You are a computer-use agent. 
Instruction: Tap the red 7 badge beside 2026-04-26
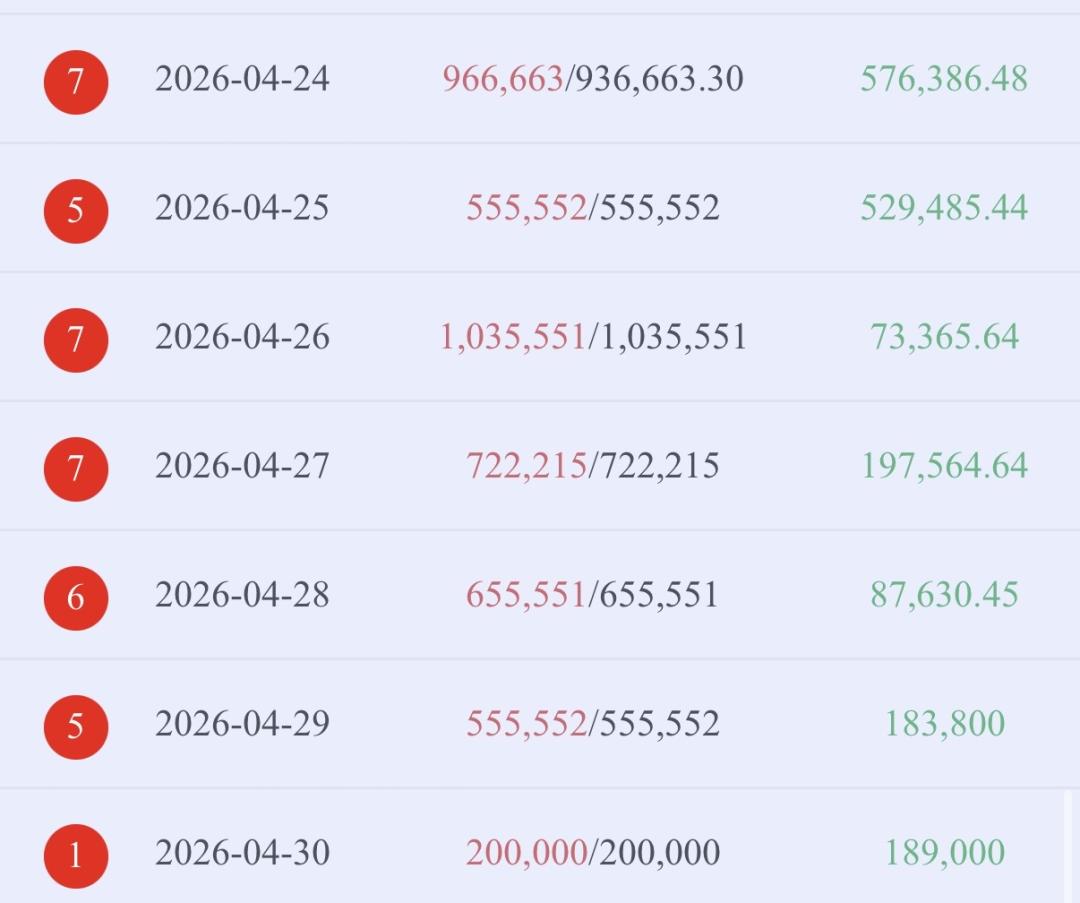[75, 339]
